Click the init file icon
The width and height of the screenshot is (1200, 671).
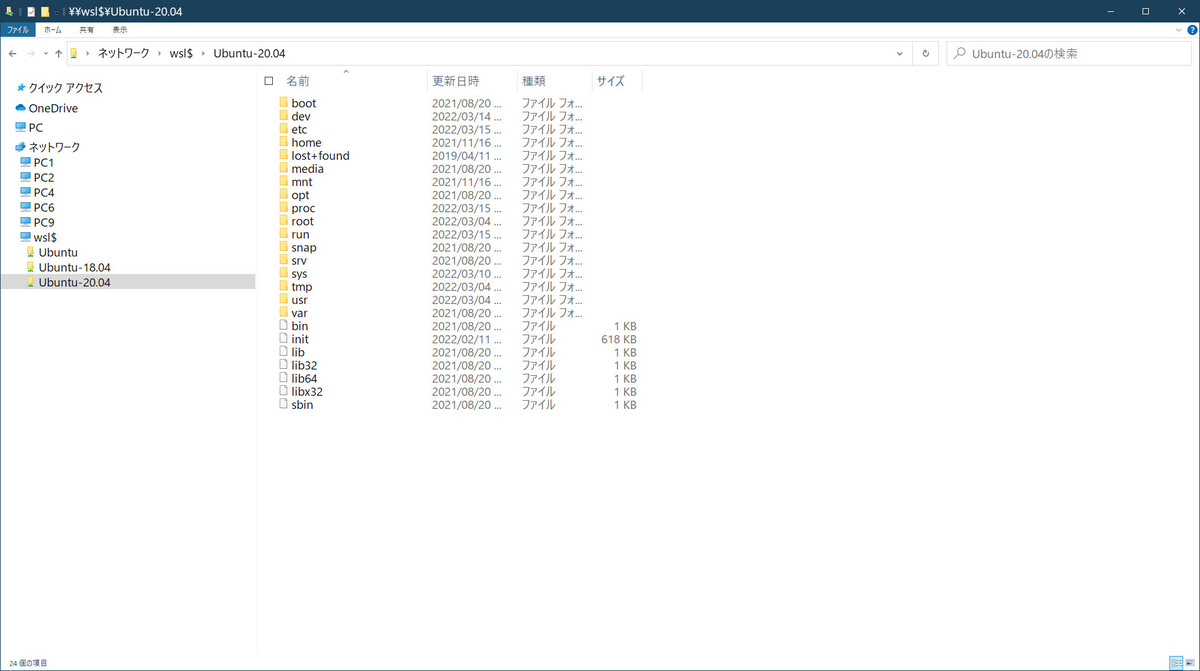pyautogui.click(x=284, y=339)
